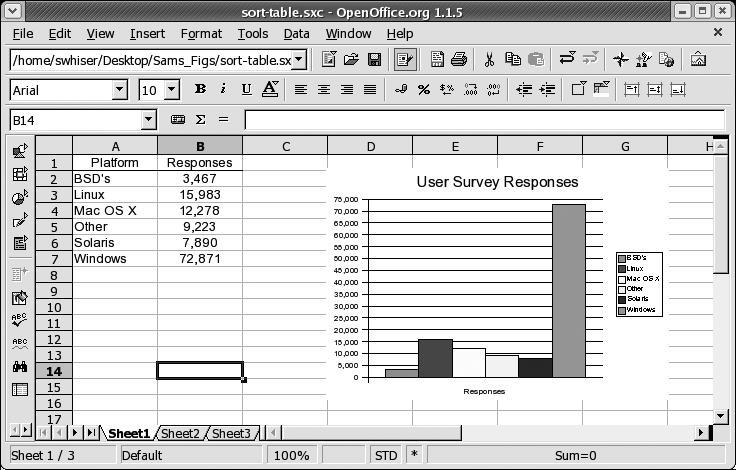The width and height of the screenshot is (736, 470).
Task: Click the Linux legend swatch in chart
Action: coord(622,269)
